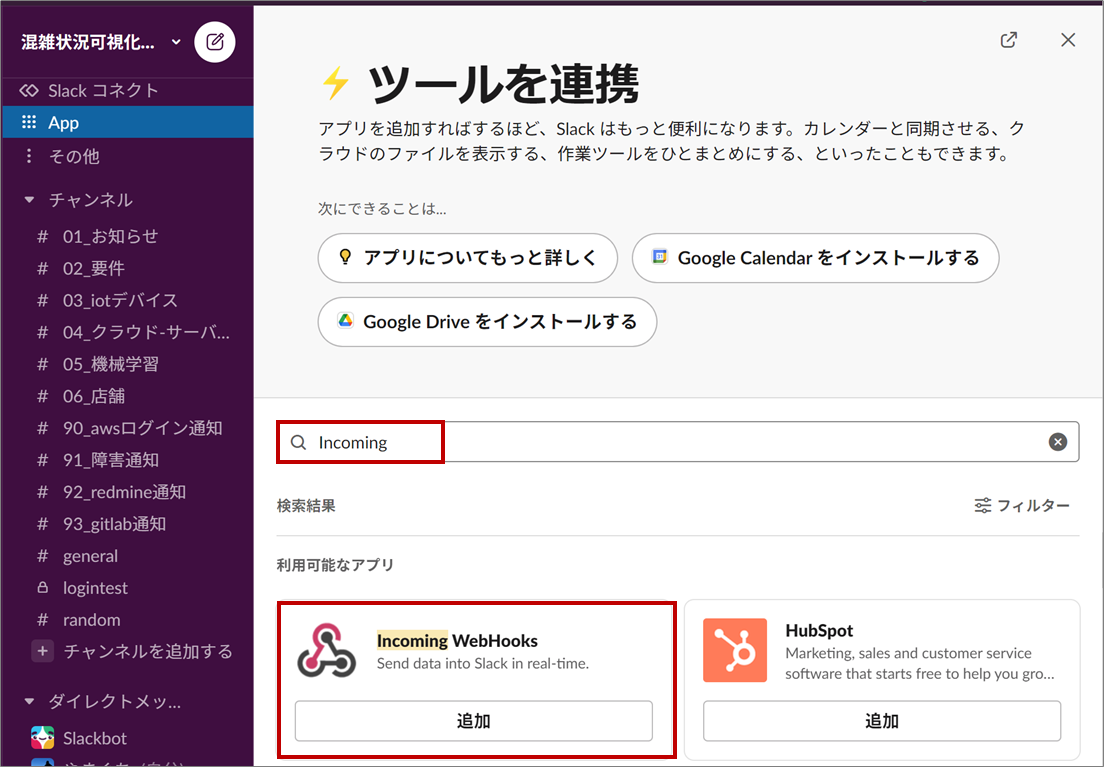Click Google Drive をインストールする
Image resolution: width=1104 pixels, height=767 pixels.
[x=487, y=322]
